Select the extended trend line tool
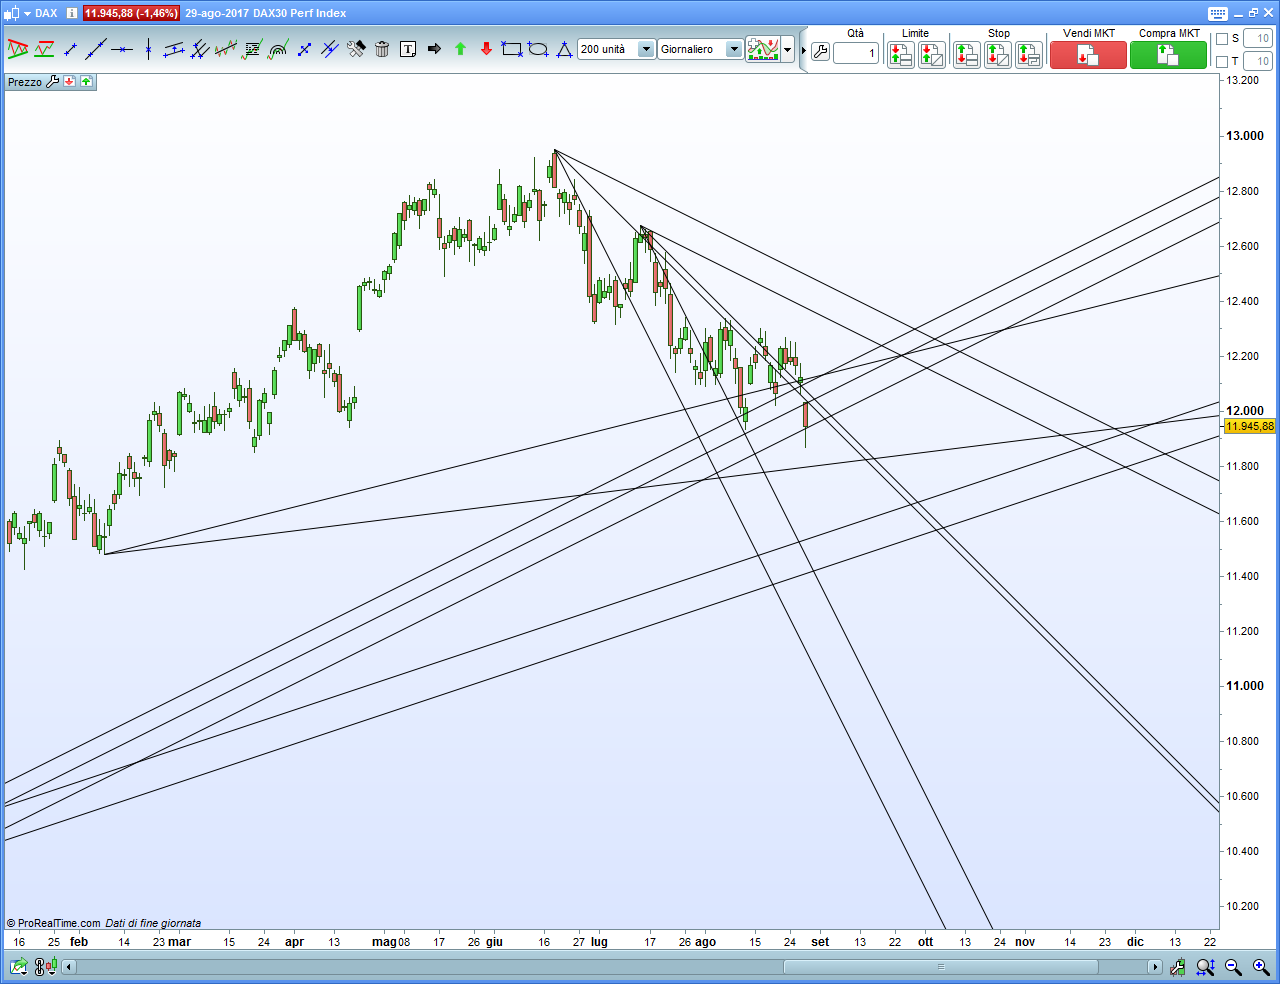This screenshot has width=1280, height=984. (96, 49)
